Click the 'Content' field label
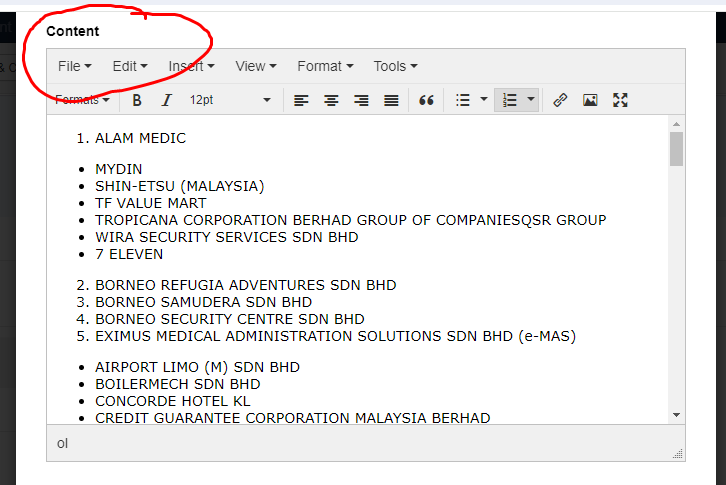This screenshot has width=726, height=485. coord(73,31)
